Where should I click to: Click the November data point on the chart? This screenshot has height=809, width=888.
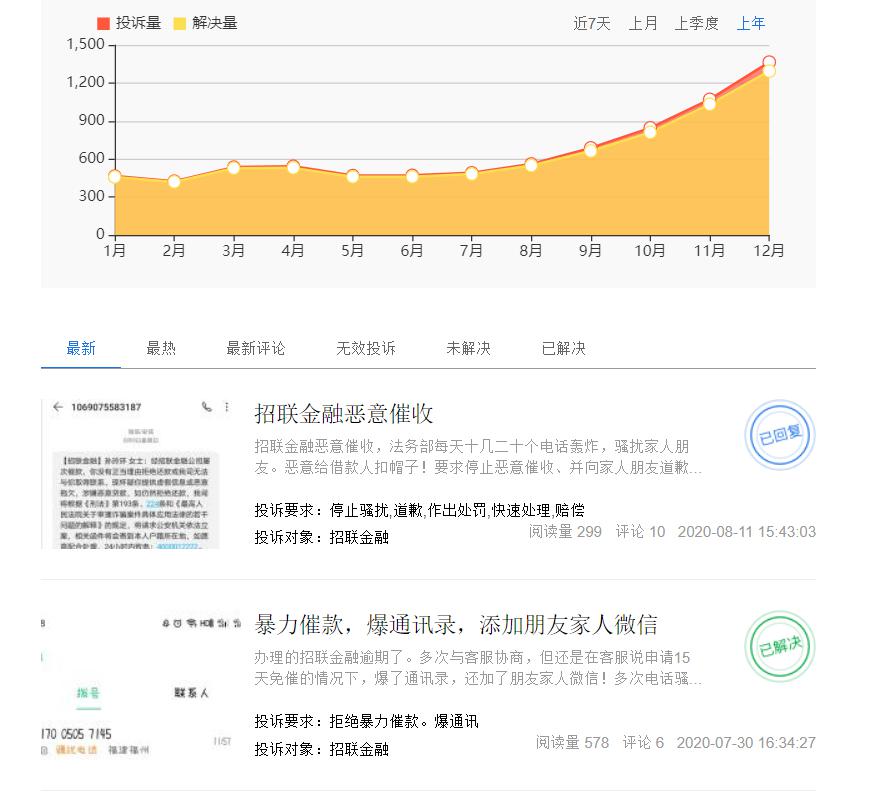point(709,100)
